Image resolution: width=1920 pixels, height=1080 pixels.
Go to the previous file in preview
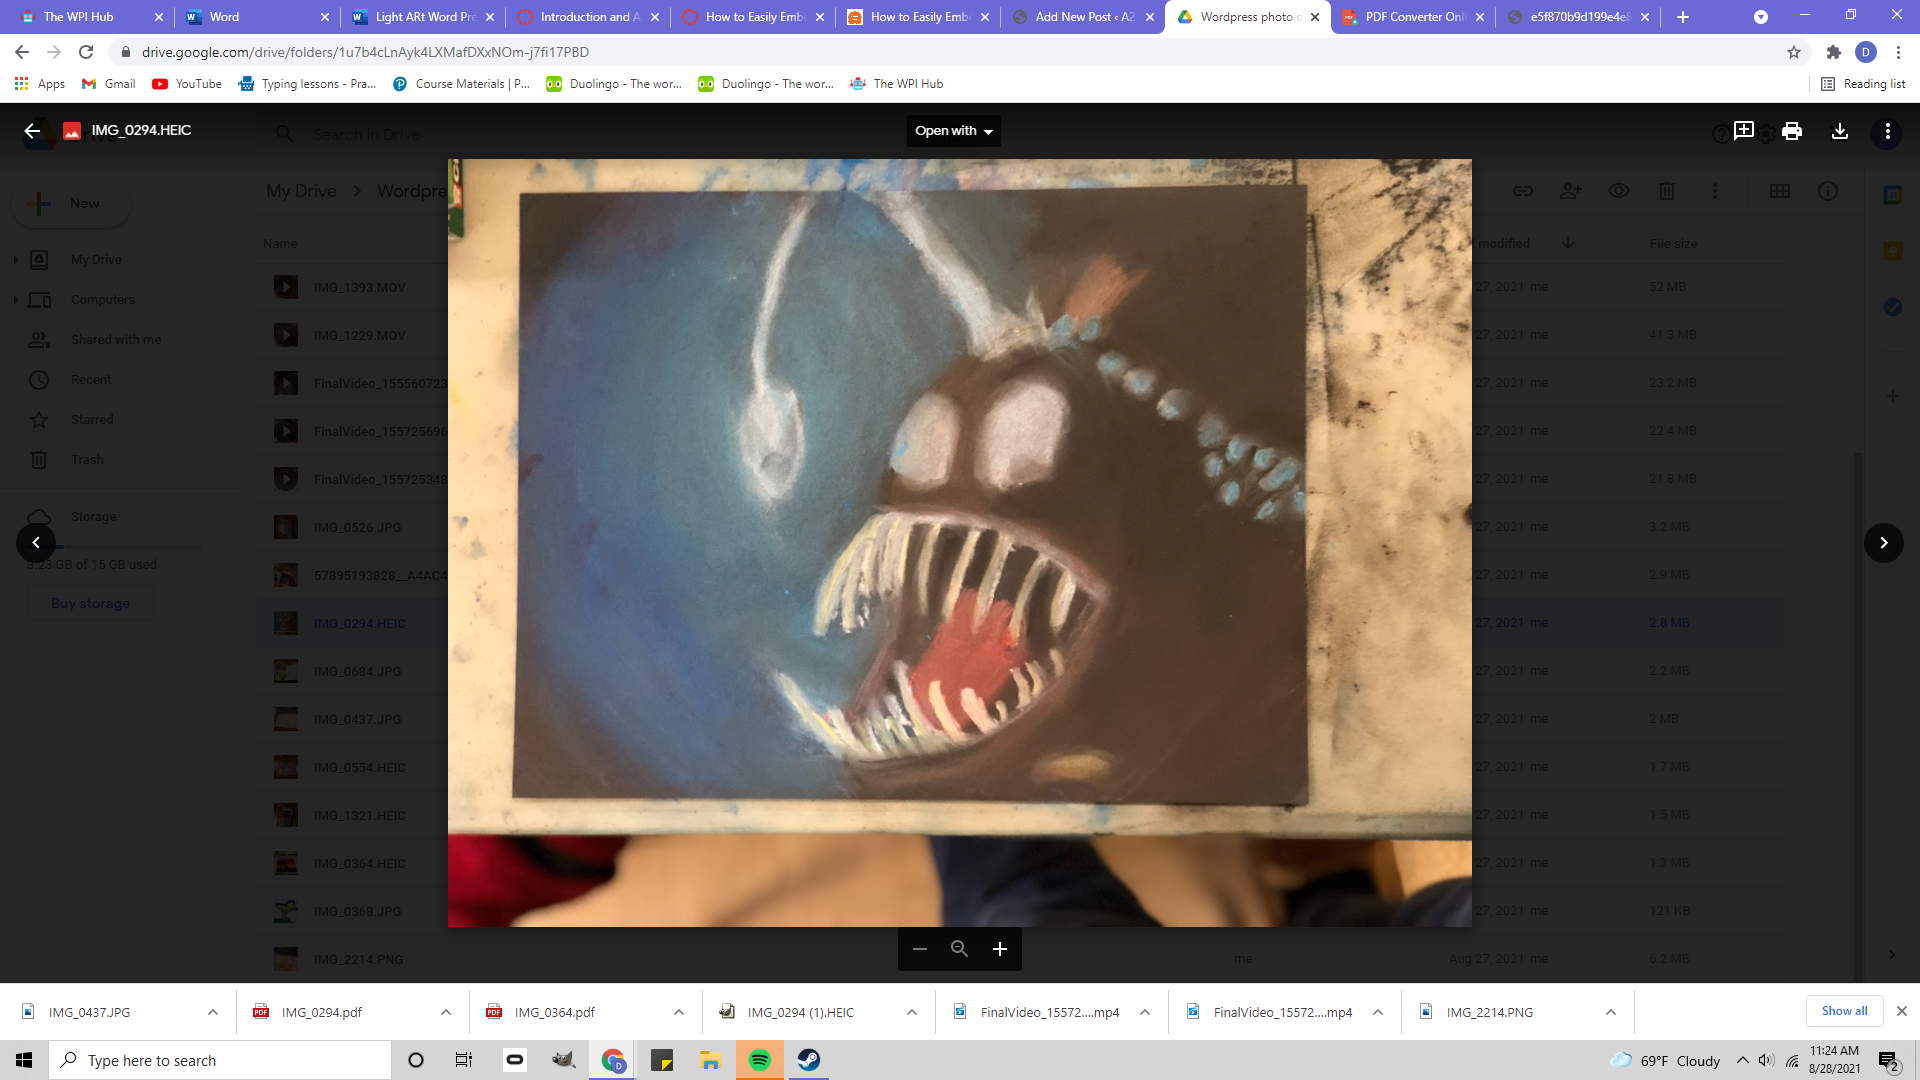[36, 543]
